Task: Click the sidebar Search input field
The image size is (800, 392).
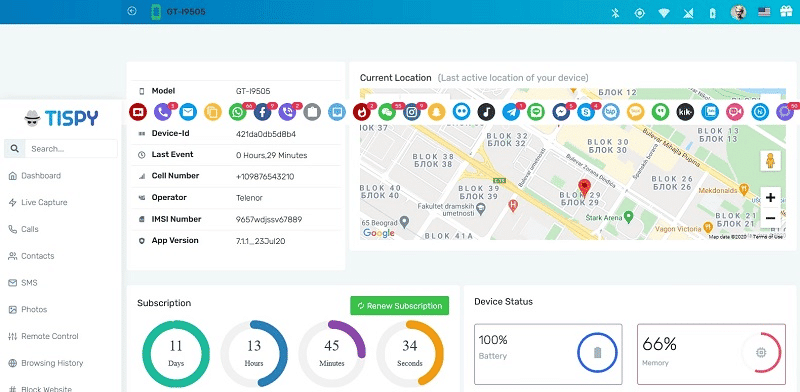Action: (71, 149)
